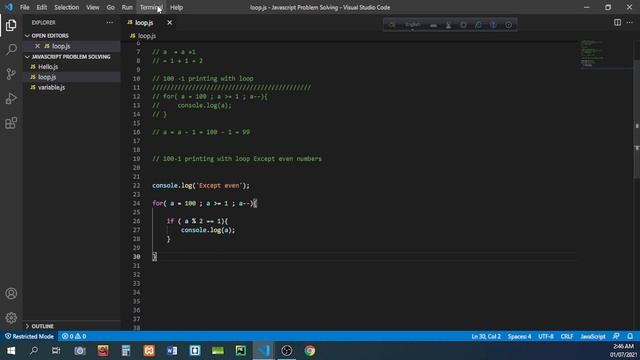640x360 pixels.
Task: Change end of line sequence CRLF
Action: (x=567, y=336)
